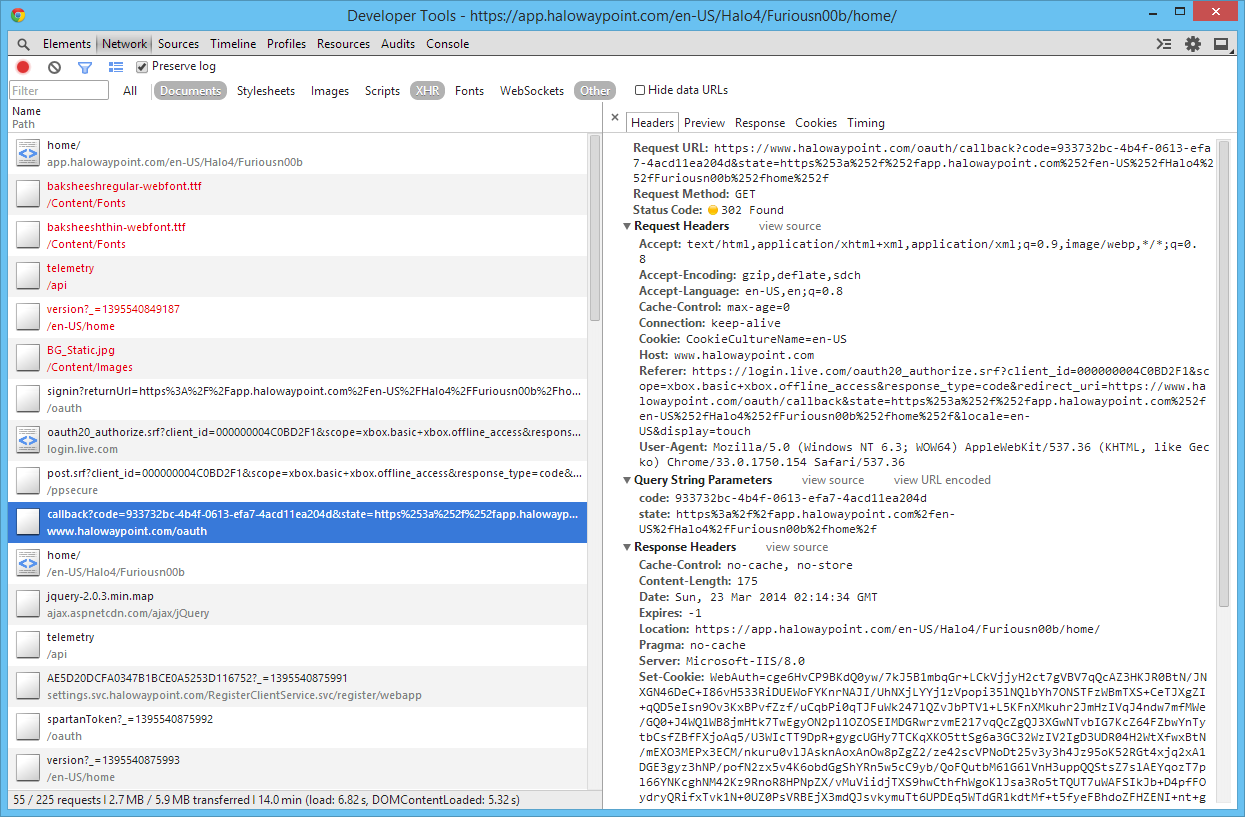Viewport: 1245px width, 817px height.
Task: Open the Sources panel
Action: pos(178,44)
